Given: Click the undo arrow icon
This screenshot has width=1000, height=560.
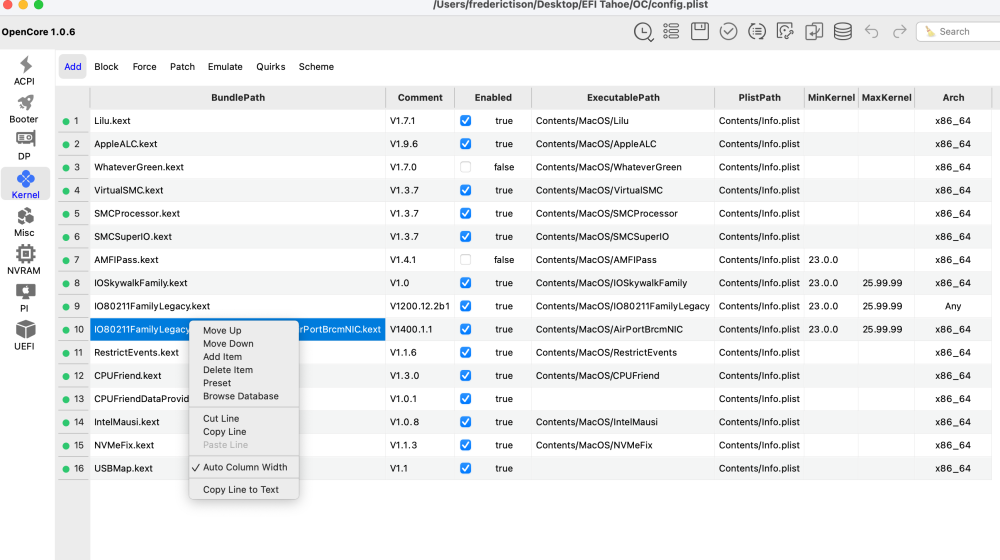Looking at the screenshot, I should [871, 31].
